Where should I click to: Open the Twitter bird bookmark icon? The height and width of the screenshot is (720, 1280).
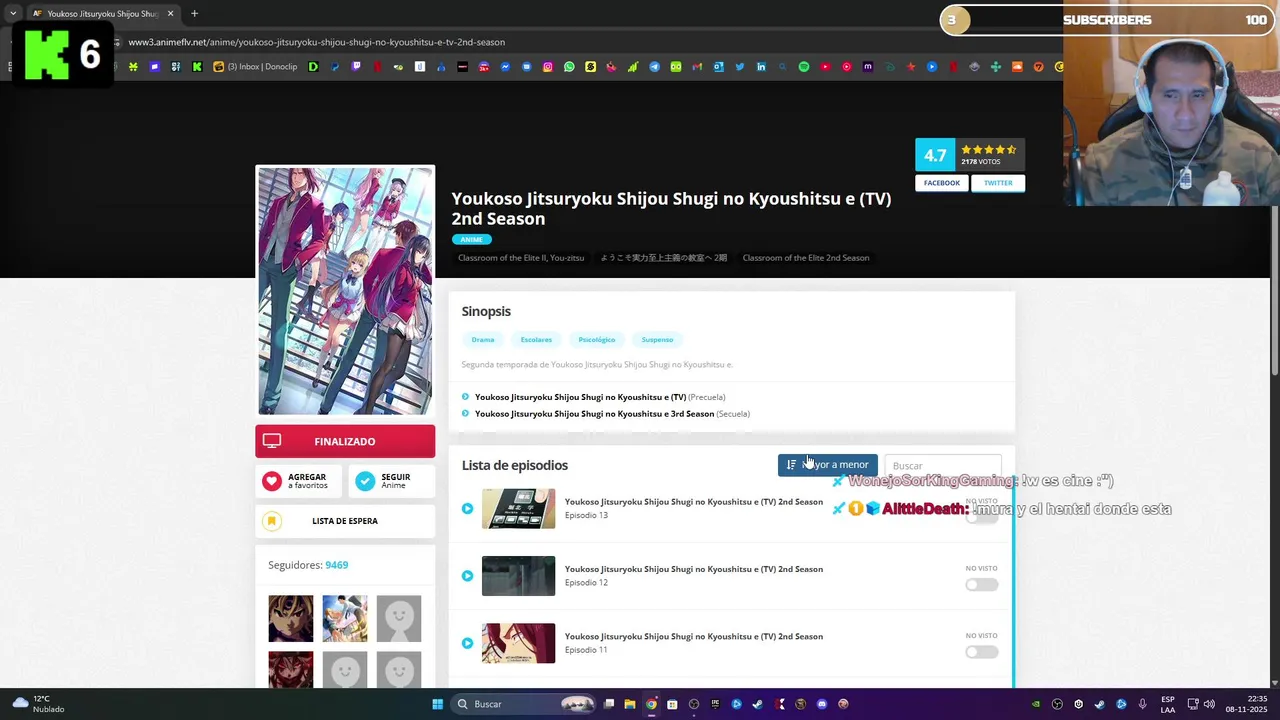[740, 67]
